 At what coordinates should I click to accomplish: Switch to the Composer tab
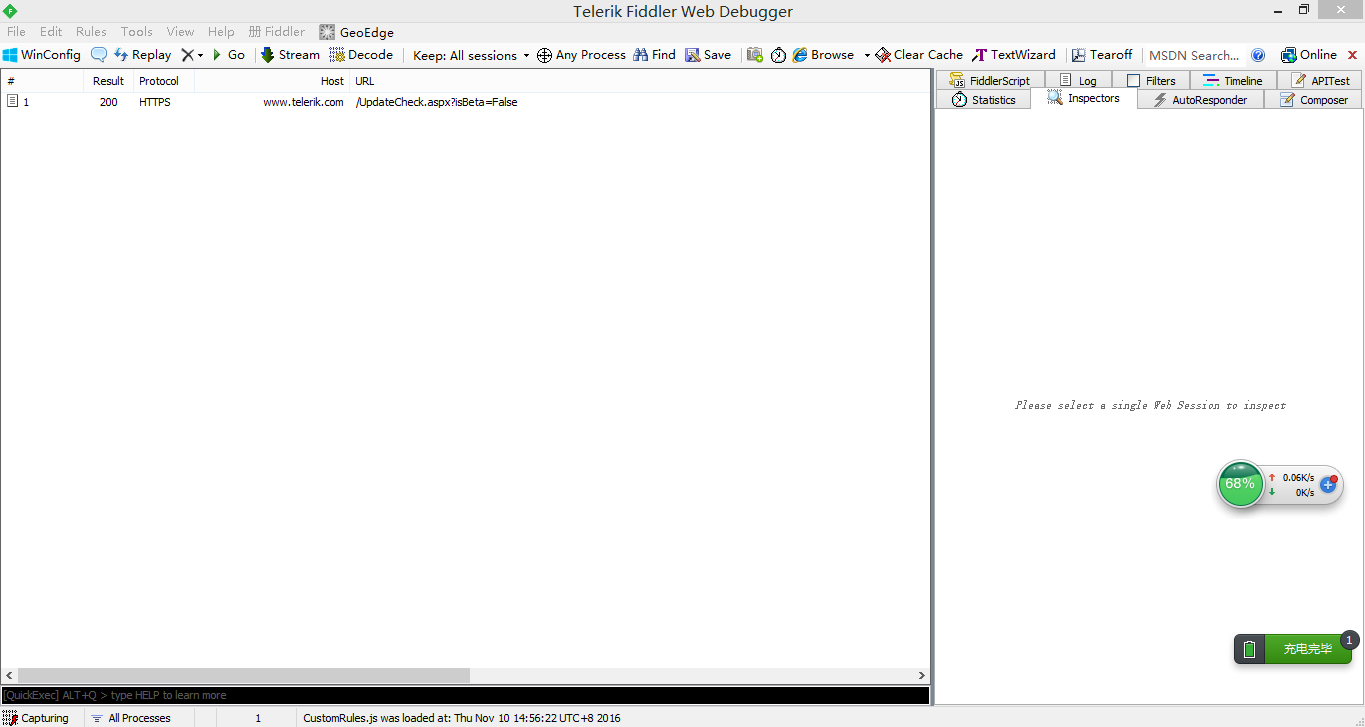(x=1313, y=100)
